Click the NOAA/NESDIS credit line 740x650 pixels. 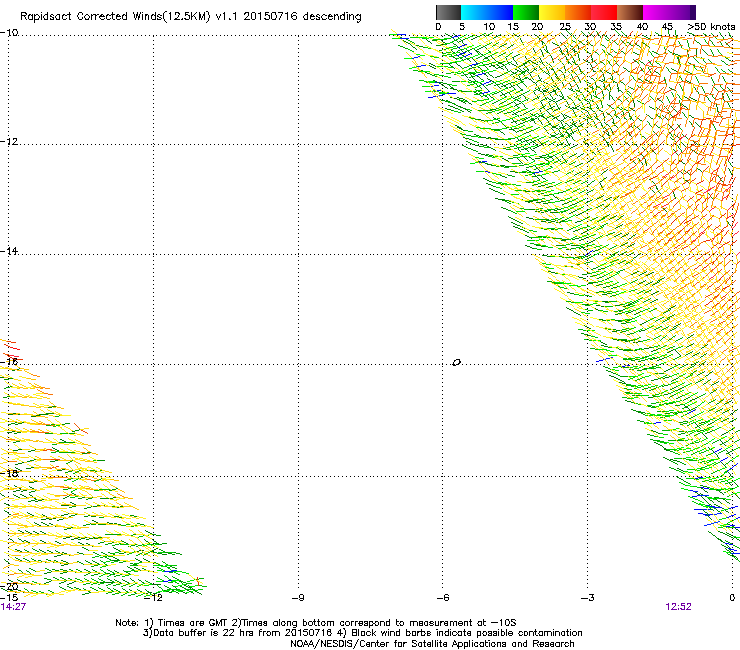432,644
